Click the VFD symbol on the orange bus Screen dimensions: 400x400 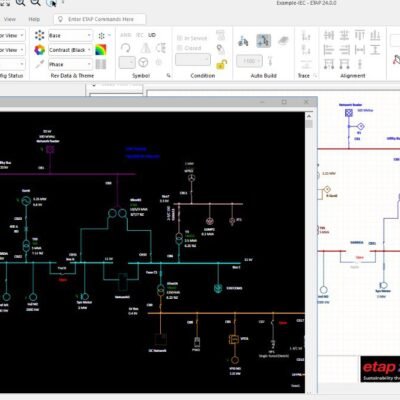234,339
